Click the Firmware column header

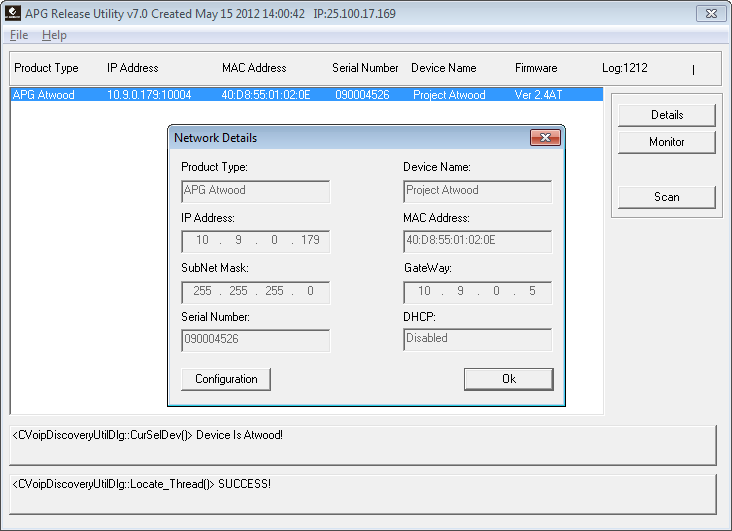point(536,68)
